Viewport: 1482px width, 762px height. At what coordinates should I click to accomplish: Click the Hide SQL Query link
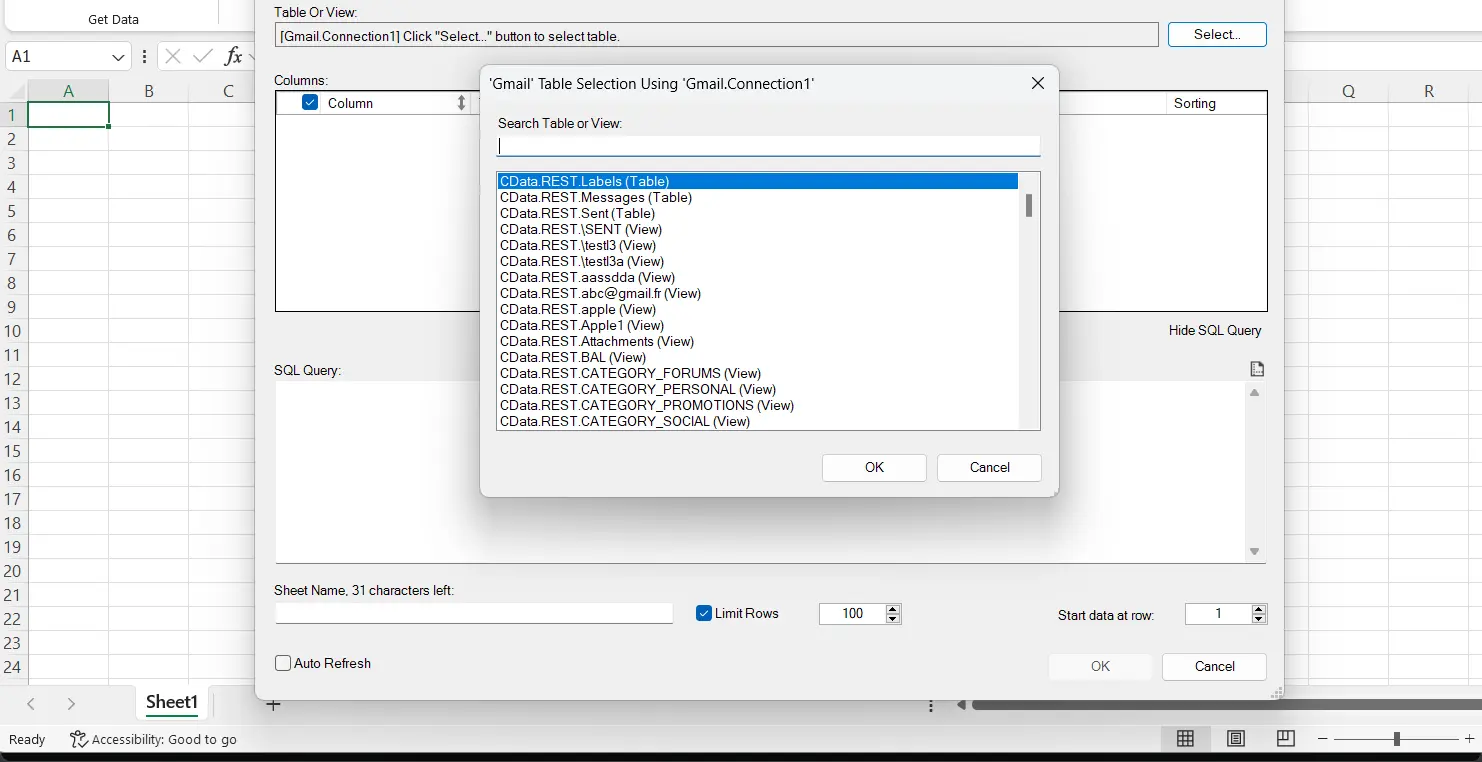pos(1214,330)
